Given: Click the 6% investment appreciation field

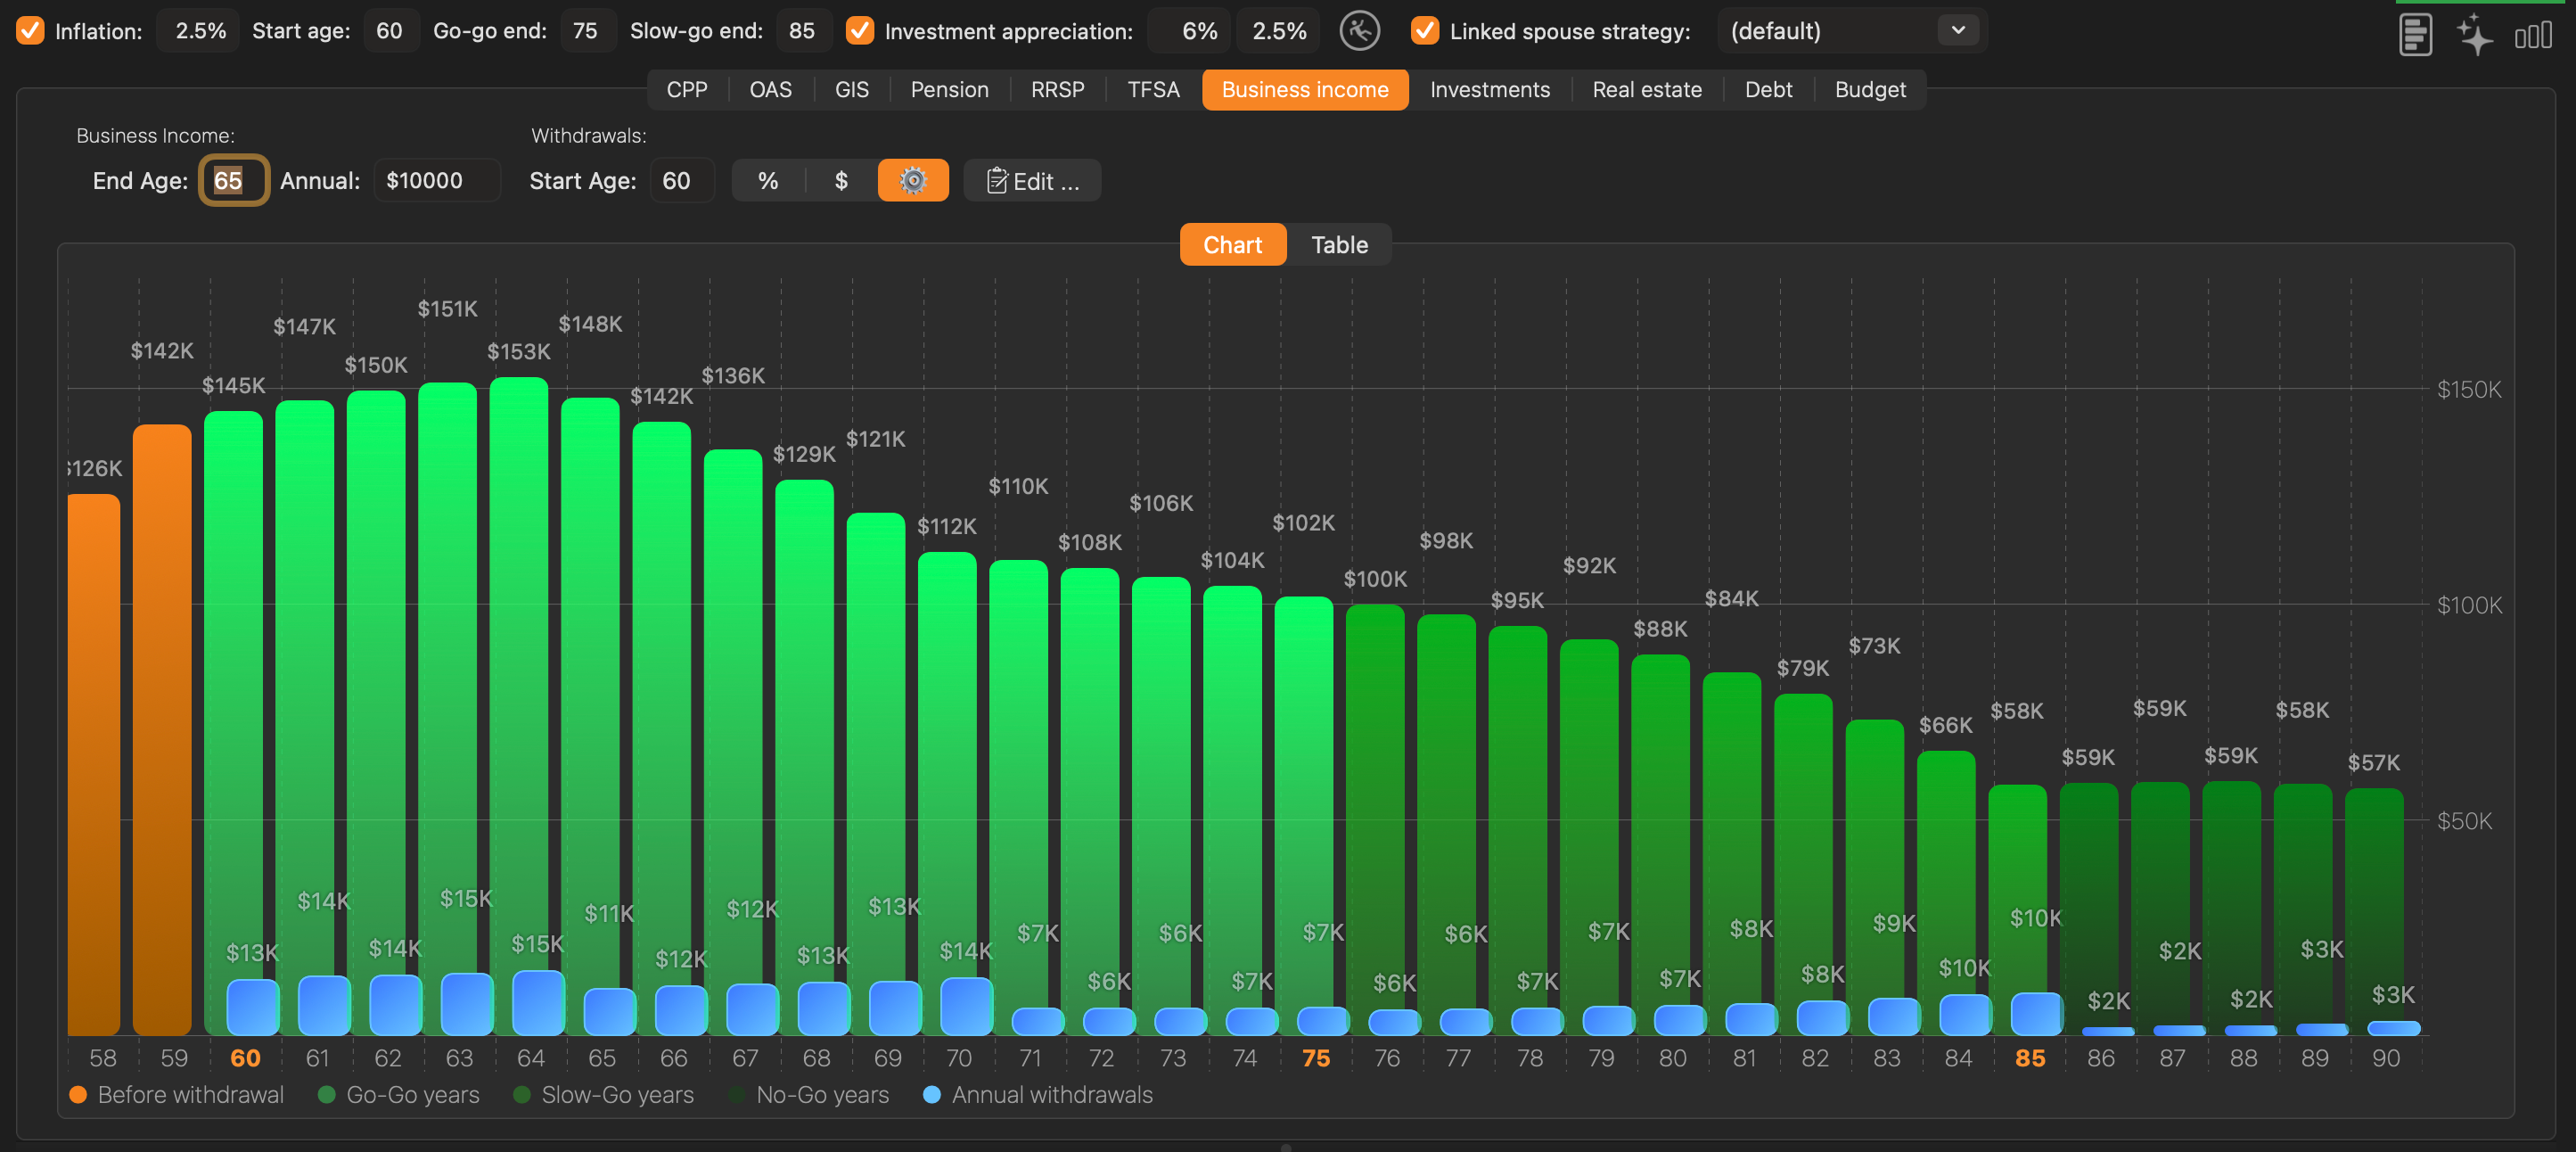Looking at the screenshot, I should point(1190,31).
